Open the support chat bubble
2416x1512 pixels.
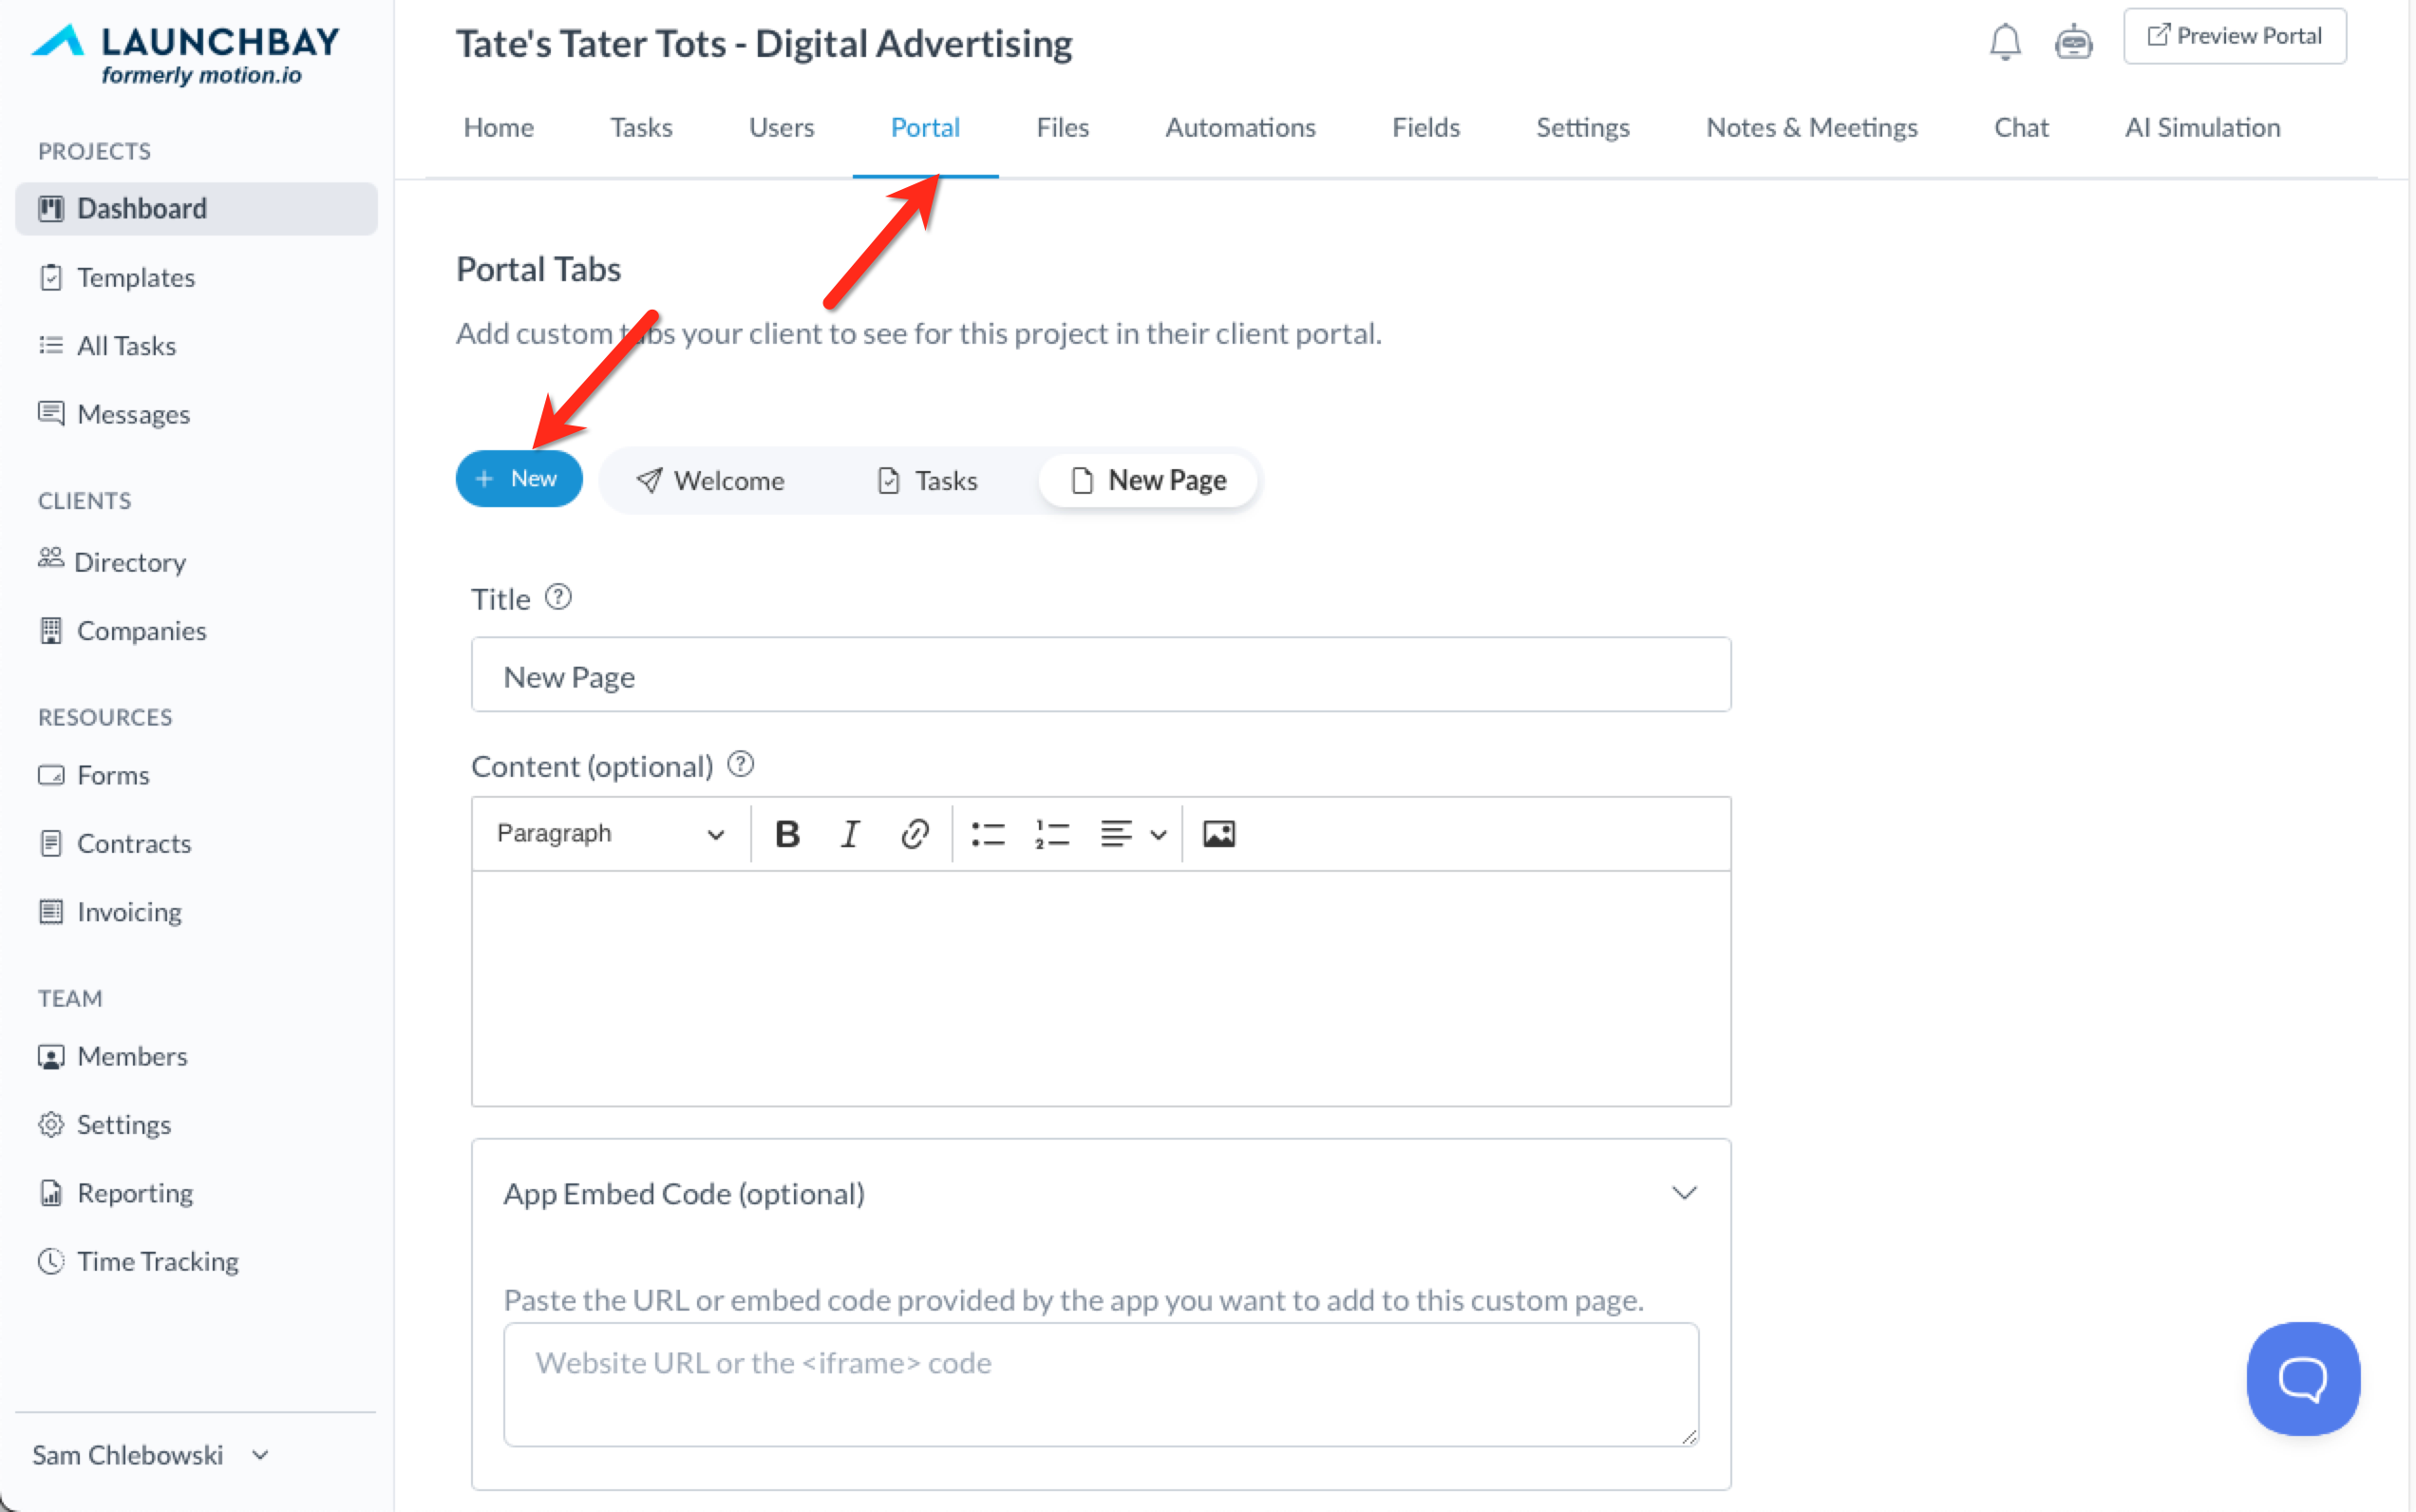(2302, 1378)
